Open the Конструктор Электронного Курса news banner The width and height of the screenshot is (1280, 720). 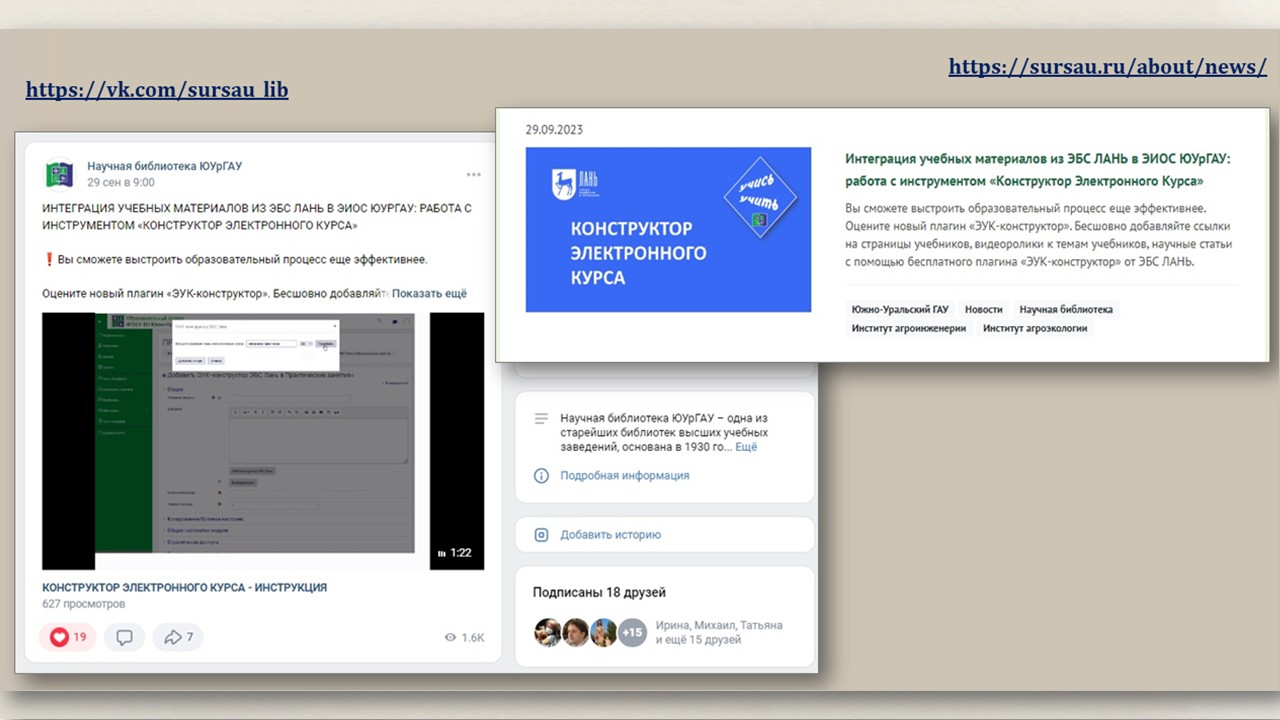(668, 230)
